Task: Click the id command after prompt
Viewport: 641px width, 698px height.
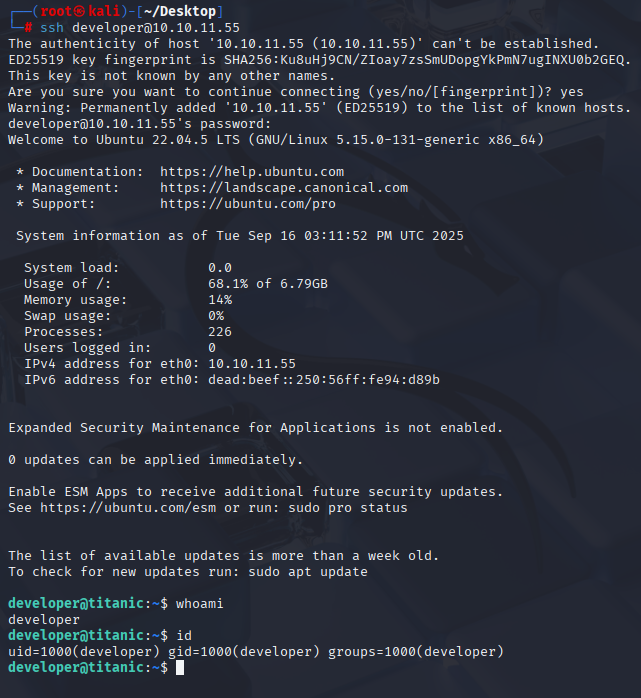Action: click(x=184, y=635)
